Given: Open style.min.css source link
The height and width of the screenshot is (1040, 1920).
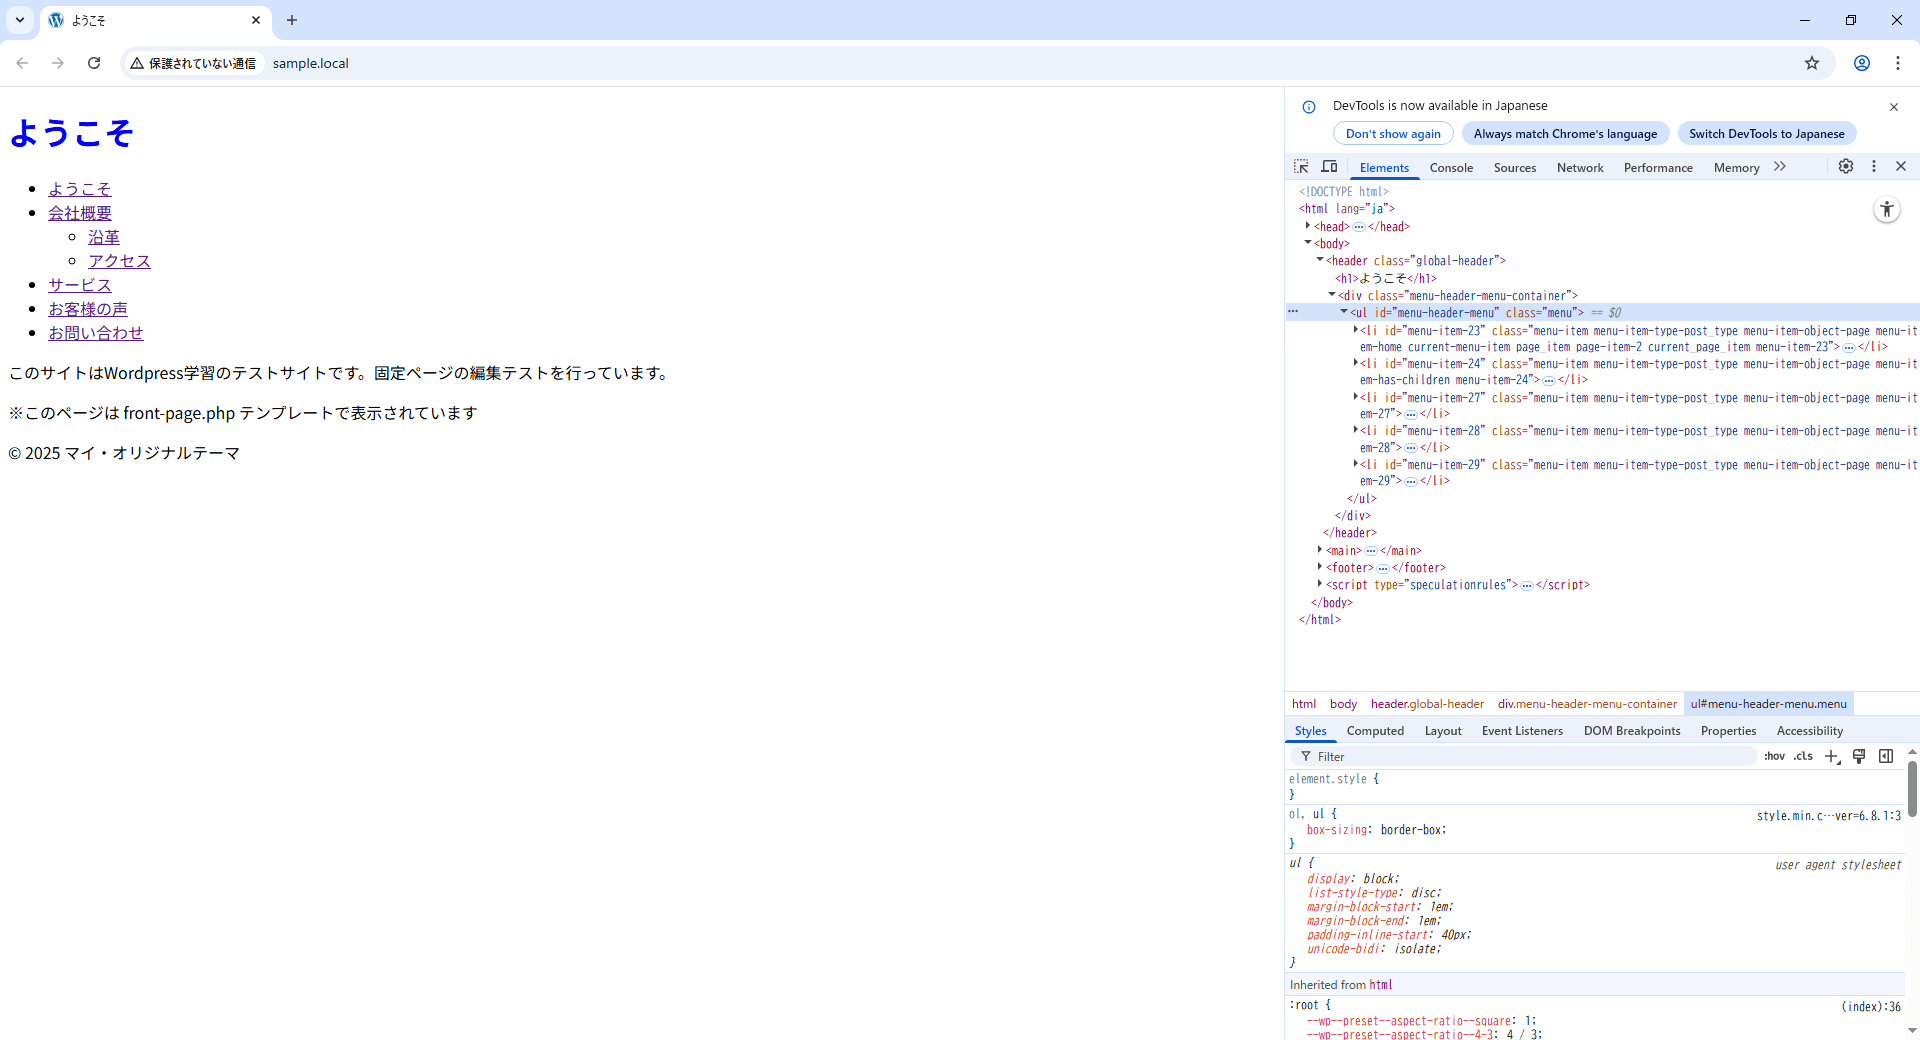Looking at the screenshot, I should coord(1828,816).
